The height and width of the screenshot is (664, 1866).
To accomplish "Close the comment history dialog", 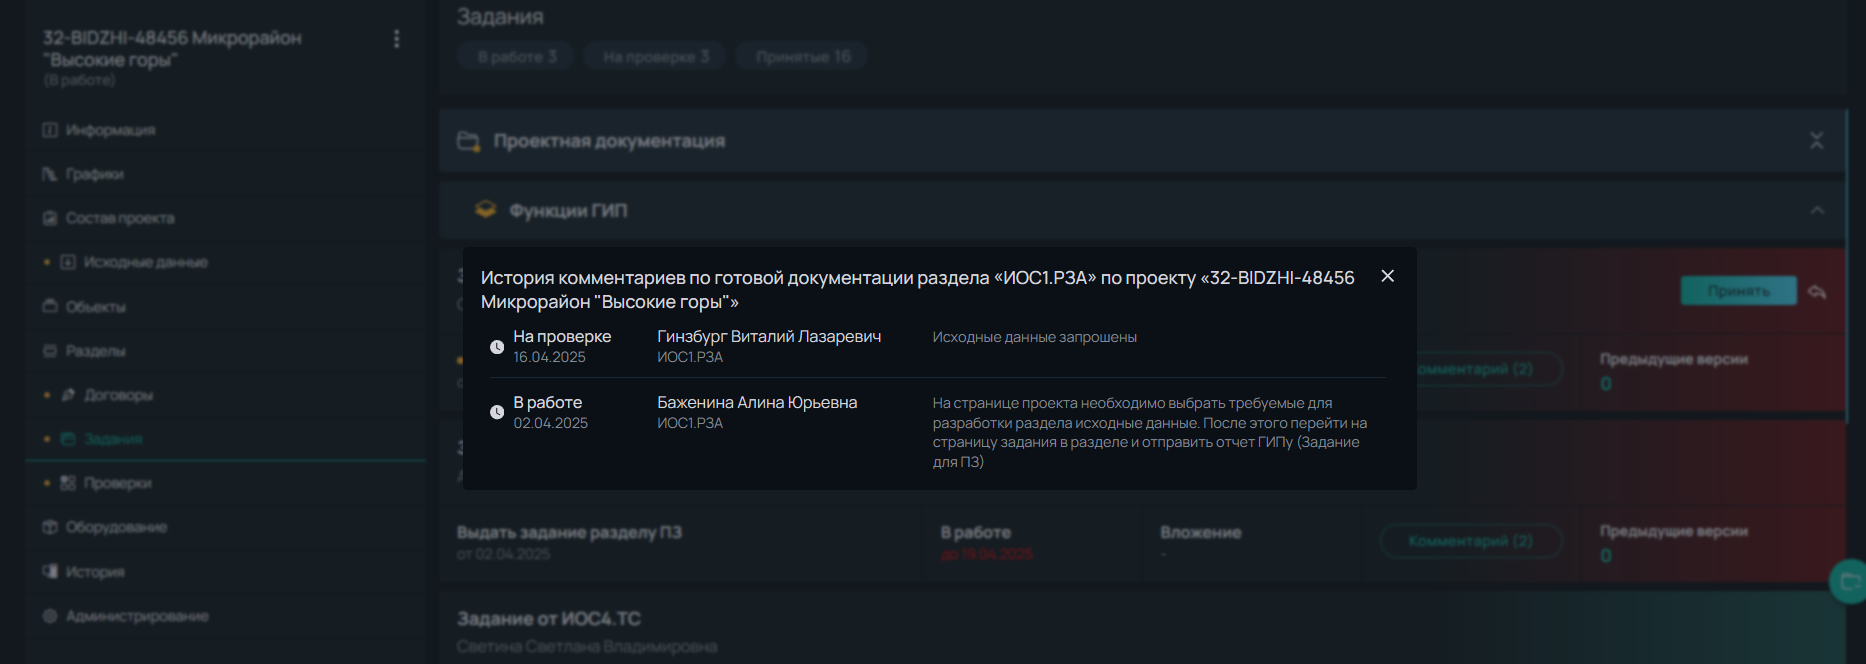I will 1387,276.
